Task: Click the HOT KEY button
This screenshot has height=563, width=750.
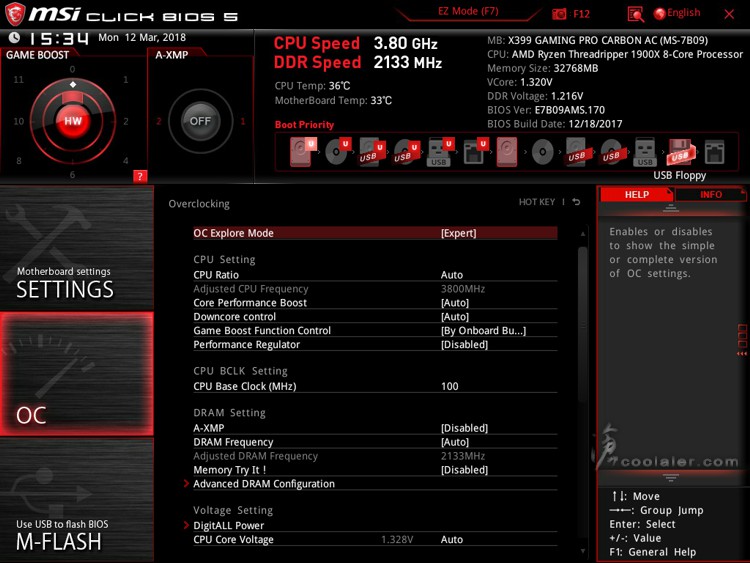Action: [x=537, y=202]
